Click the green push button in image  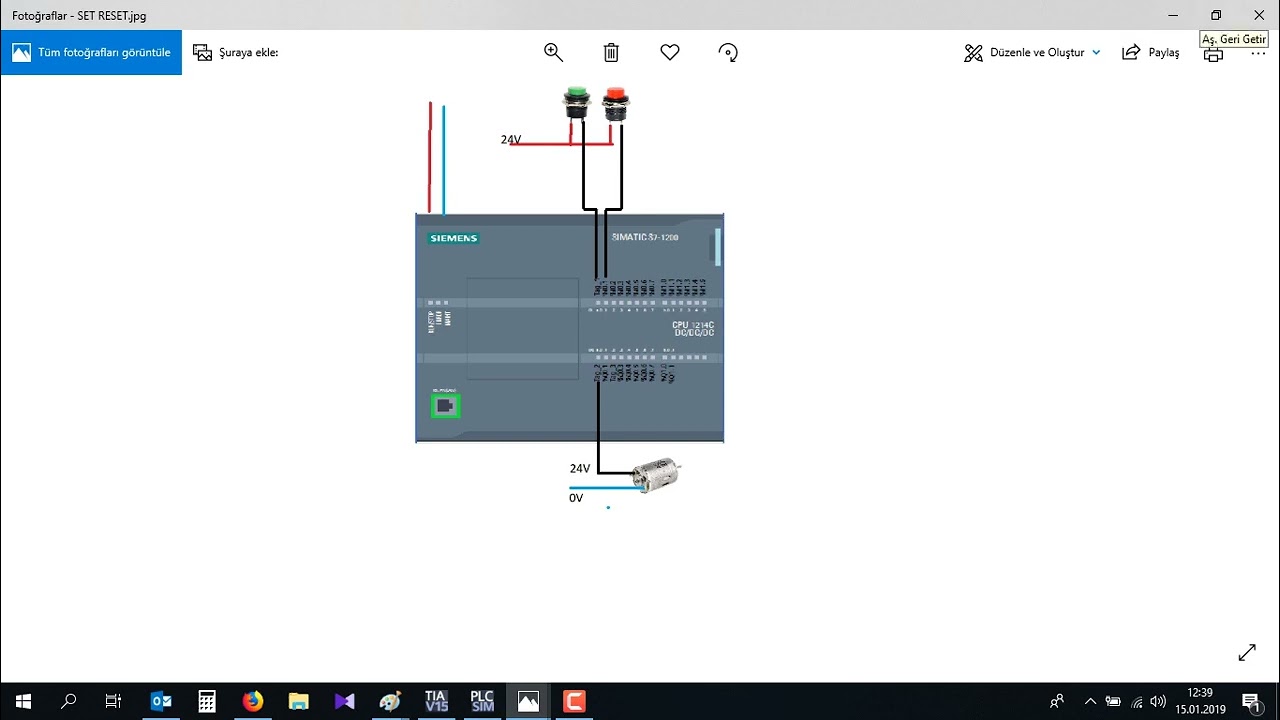[x=575, y=103]
